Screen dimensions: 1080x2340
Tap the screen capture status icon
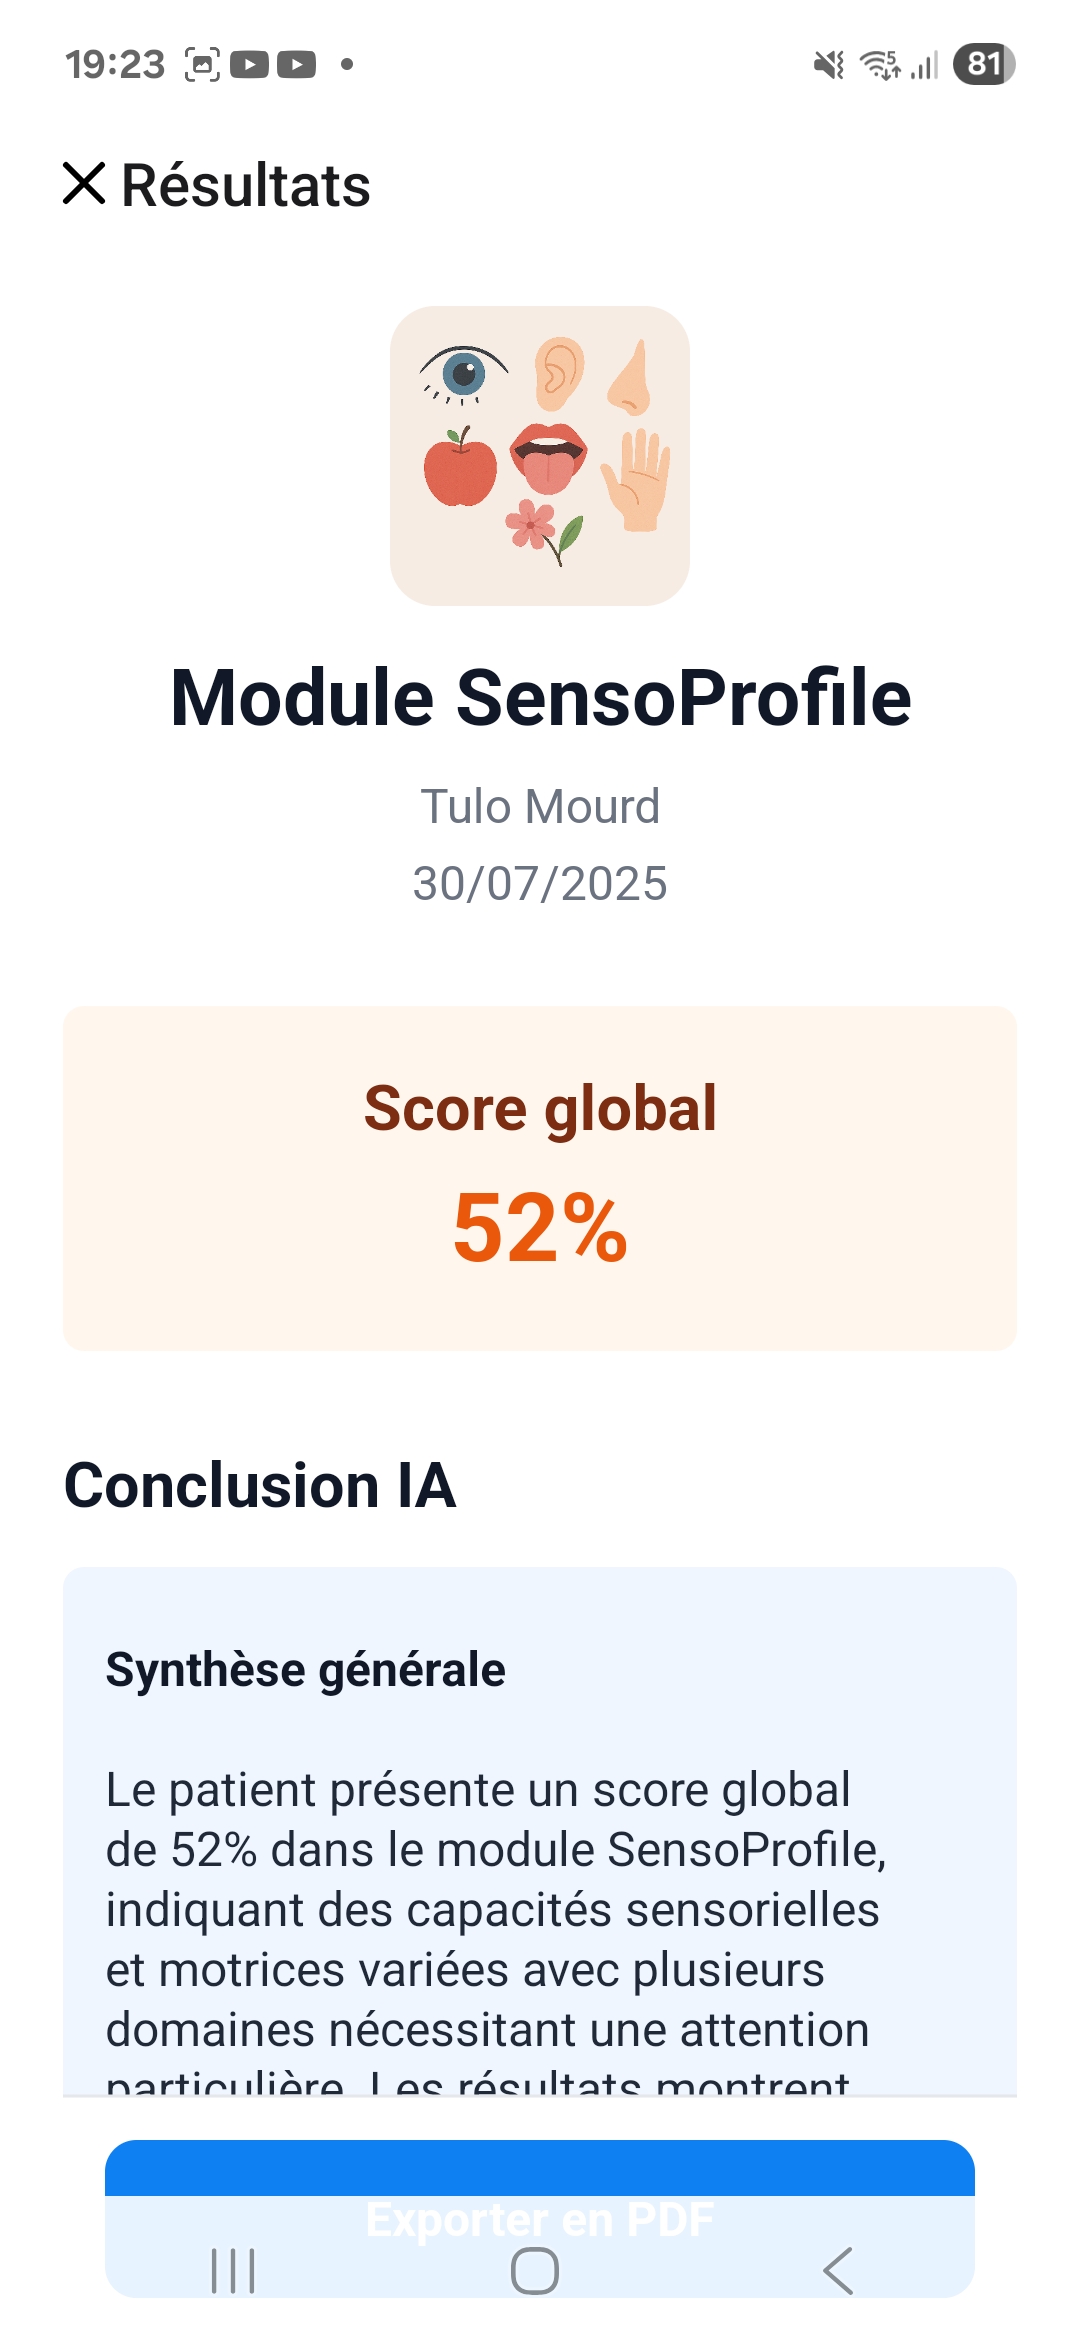pos(202,65)
